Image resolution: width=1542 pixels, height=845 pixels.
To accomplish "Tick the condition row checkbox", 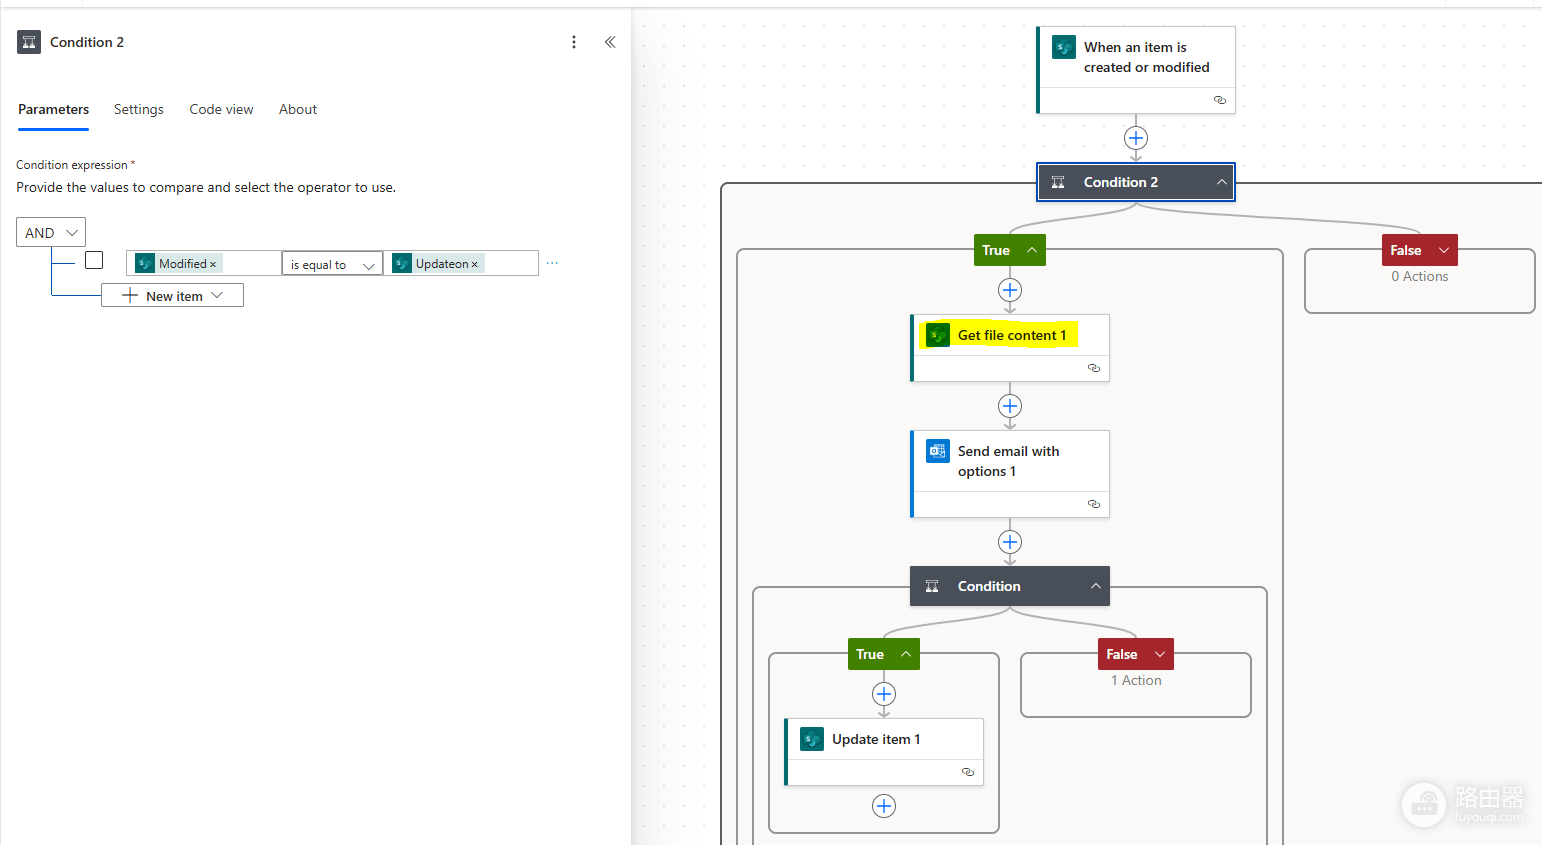I will coord(94,260).
